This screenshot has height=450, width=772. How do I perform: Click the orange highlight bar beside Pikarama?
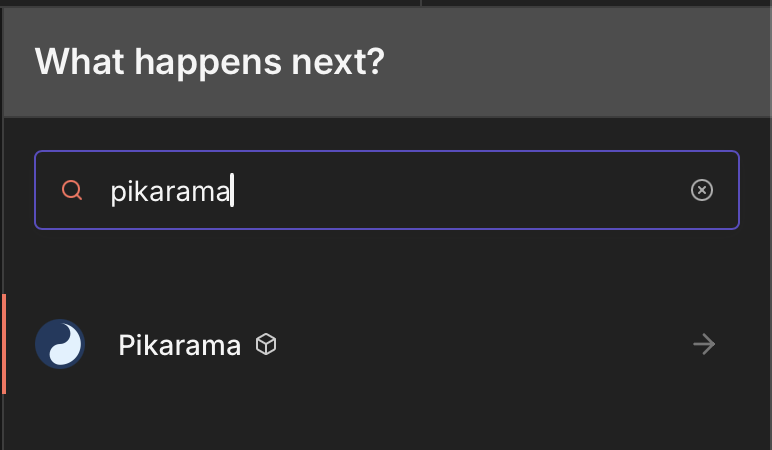(x=4, y=344)
